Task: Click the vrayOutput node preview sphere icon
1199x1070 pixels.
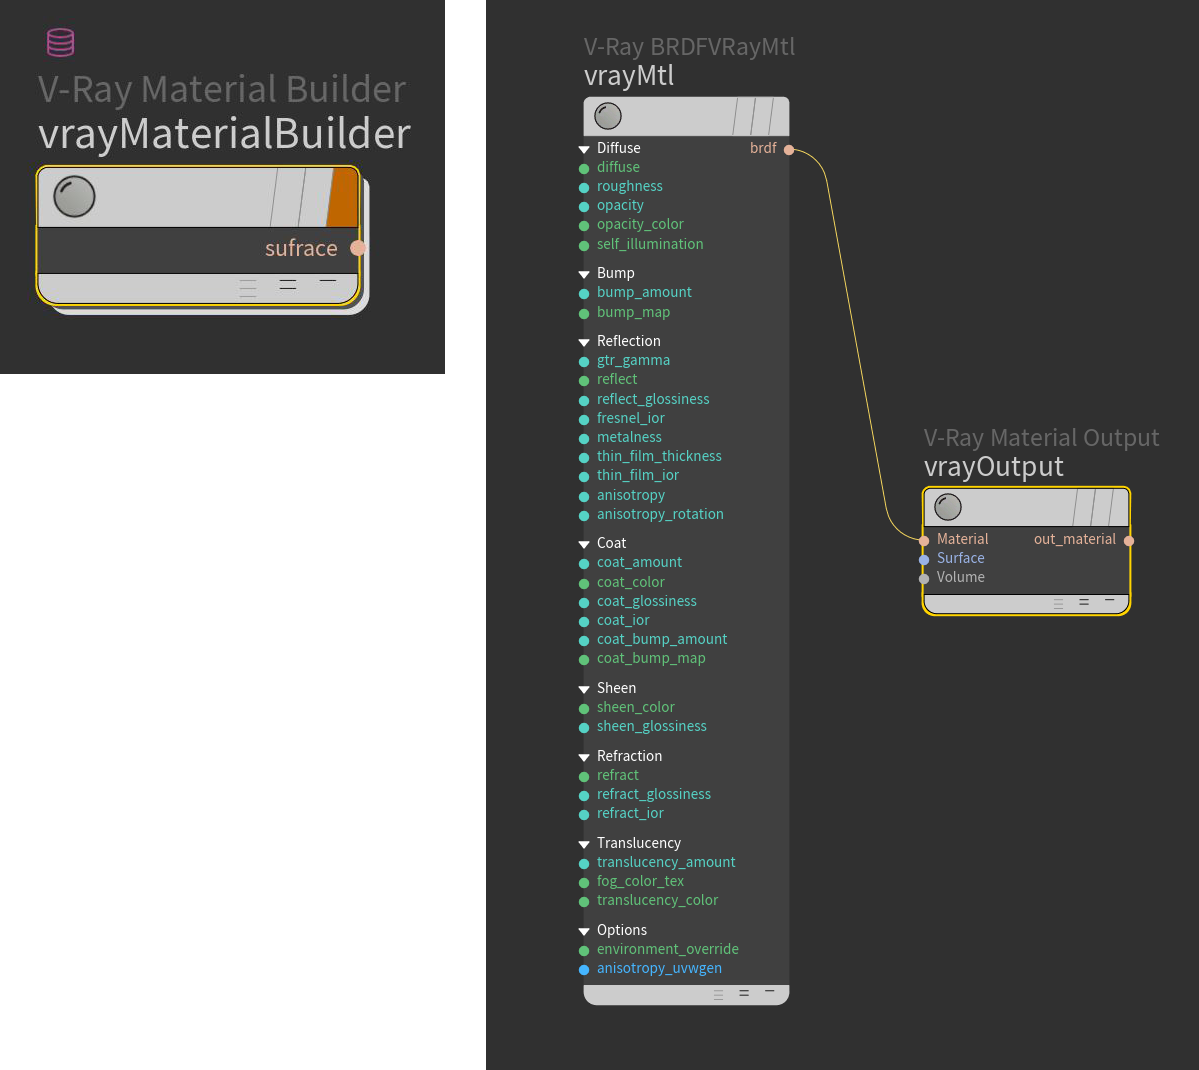Action: (x=947, y=507)
